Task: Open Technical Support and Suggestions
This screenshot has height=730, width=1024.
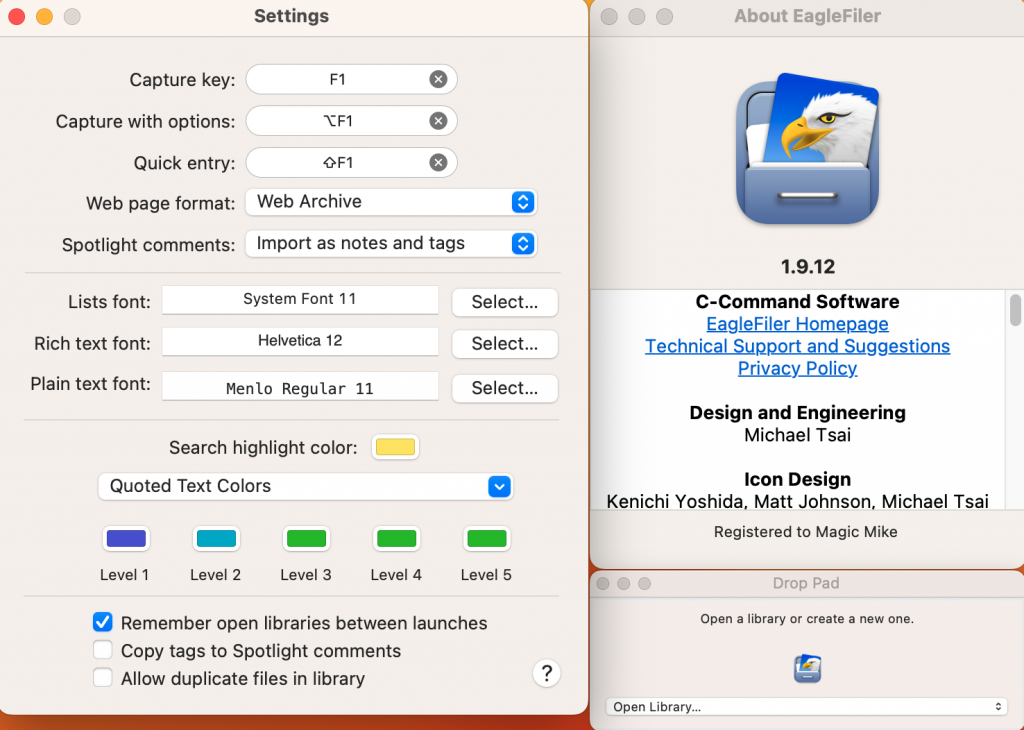Action: (x=797, y=346)
